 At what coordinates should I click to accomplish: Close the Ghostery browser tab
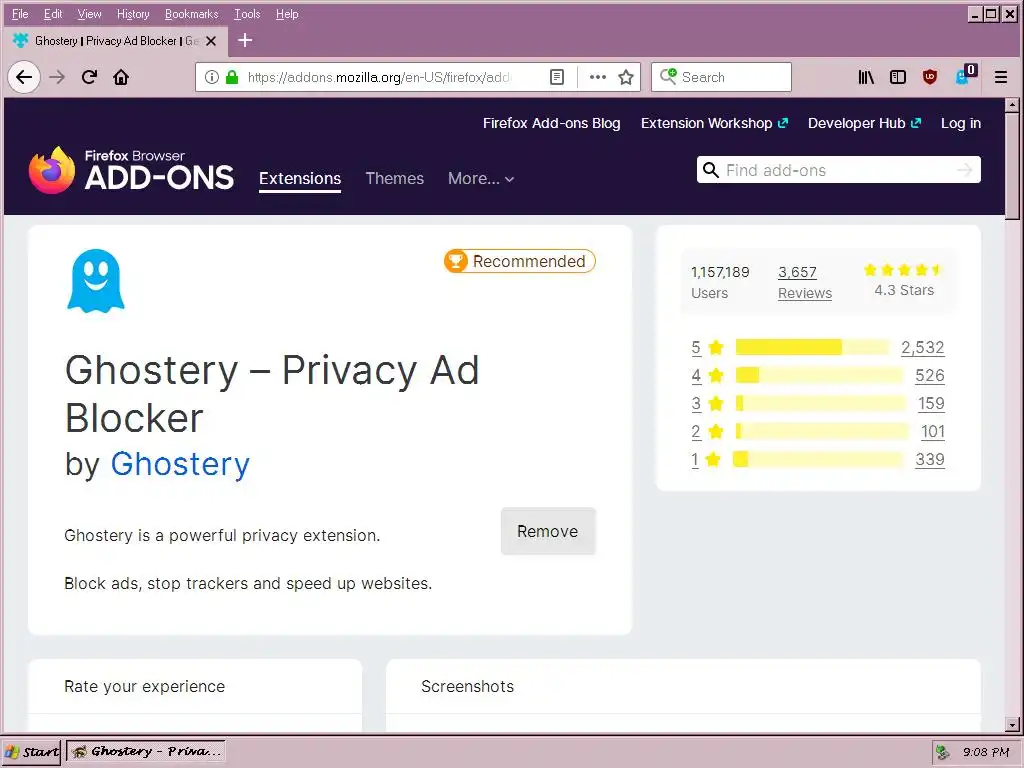[x=211, y=40]
